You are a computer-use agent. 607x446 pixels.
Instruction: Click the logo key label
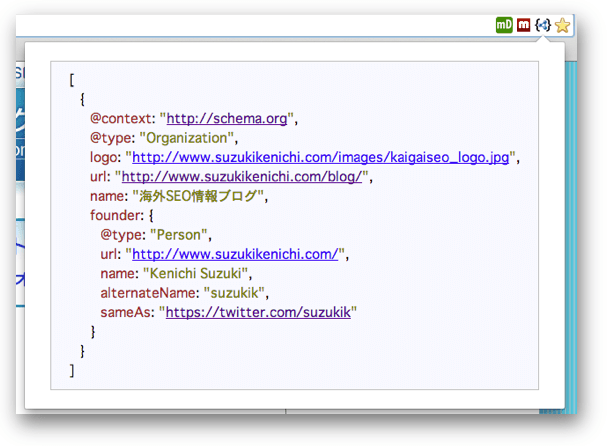coord(105,158)
